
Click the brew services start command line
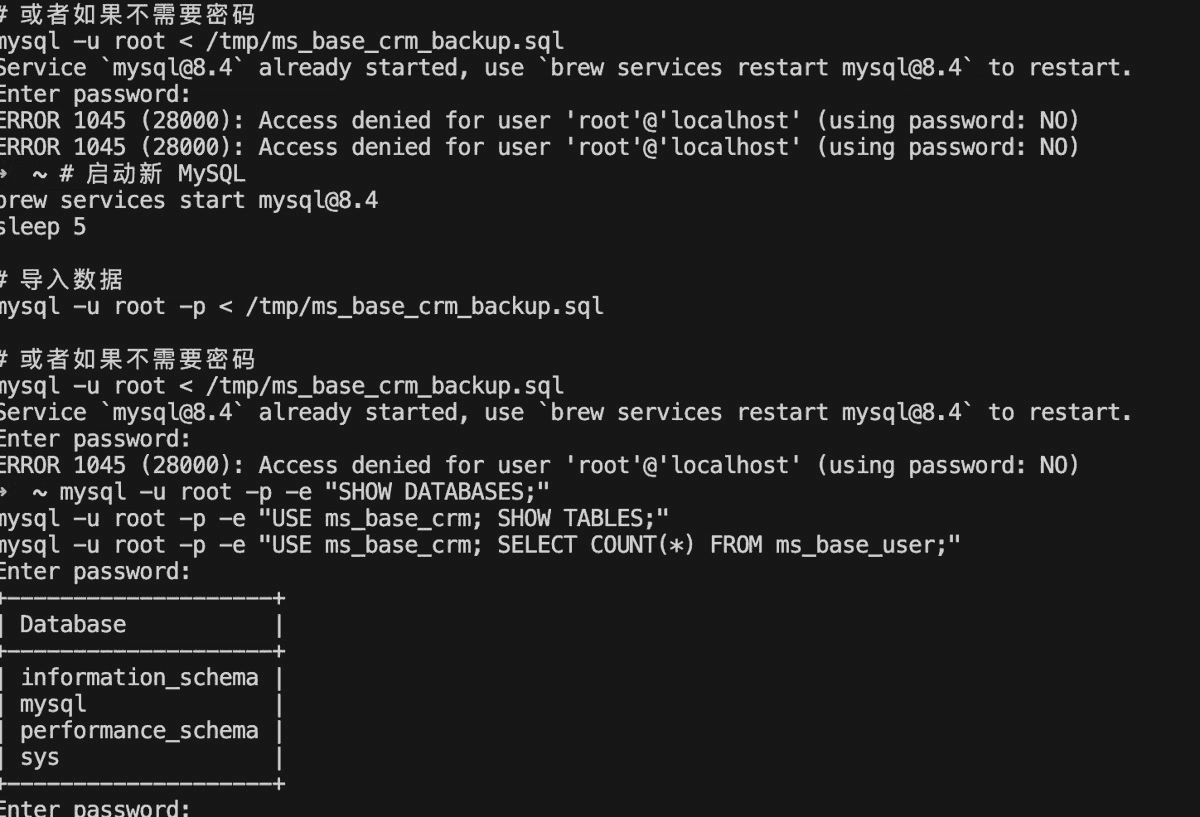189,200
